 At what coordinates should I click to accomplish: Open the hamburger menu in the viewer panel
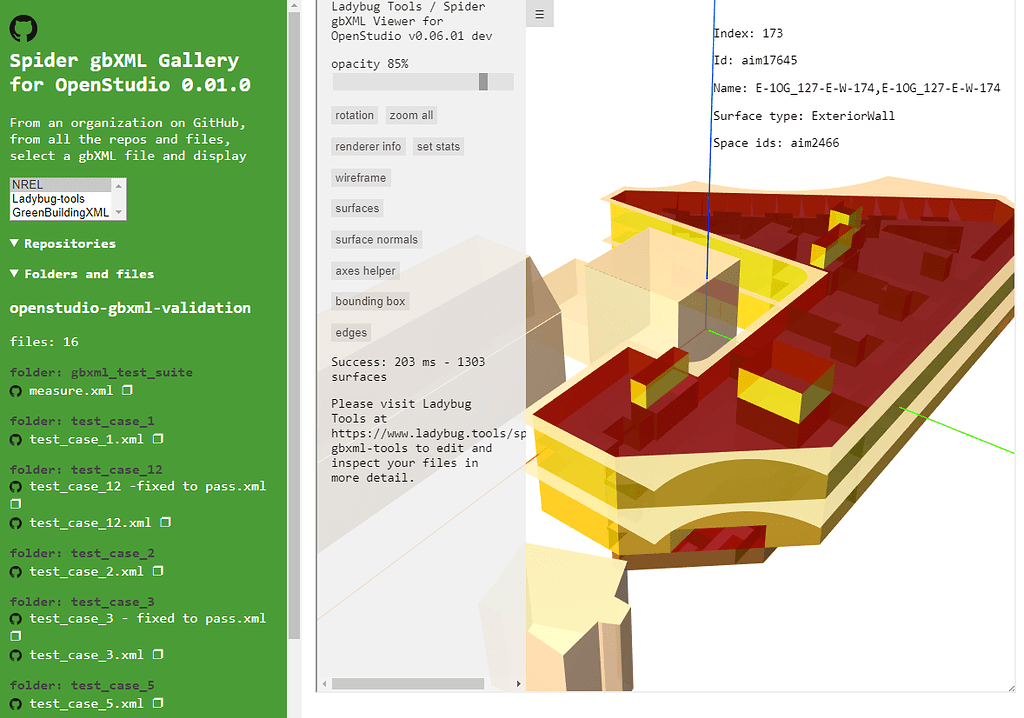click(x=540, y=14)
